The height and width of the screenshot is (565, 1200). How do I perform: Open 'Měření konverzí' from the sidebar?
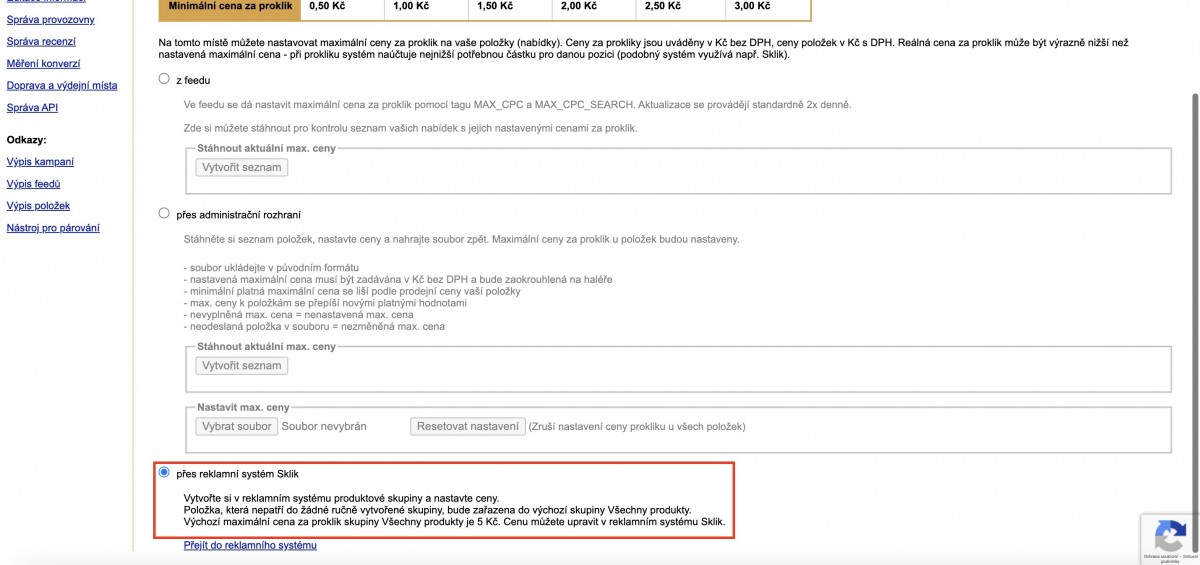(x=43, y=63)
